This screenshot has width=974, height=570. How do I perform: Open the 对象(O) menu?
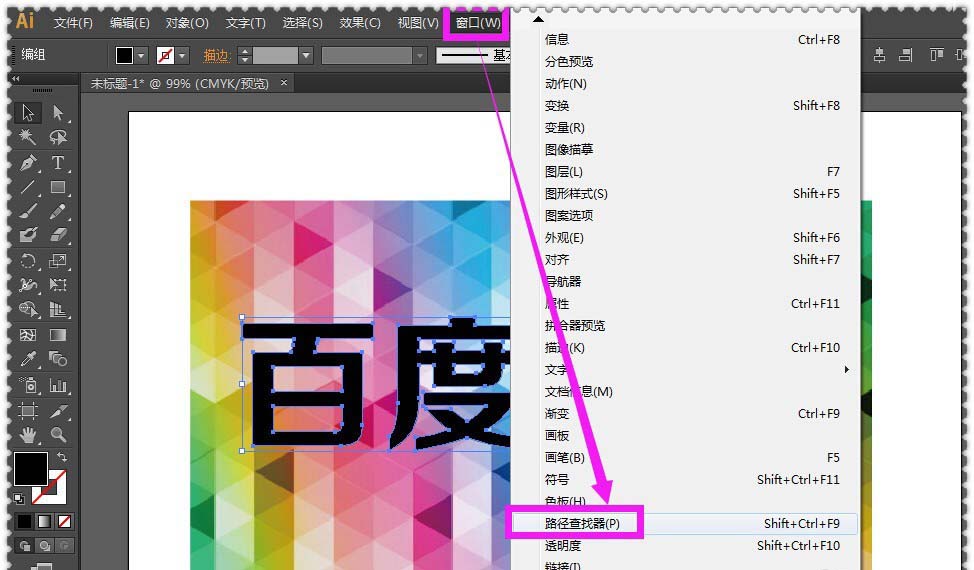click(187, 23)
